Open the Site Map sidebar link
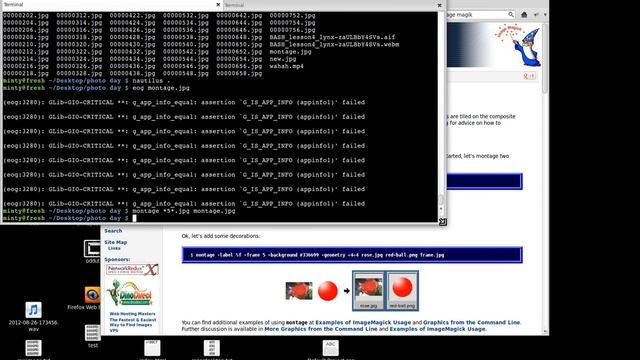The width and height of the screenshot is (640, 360). pos(116,242)
